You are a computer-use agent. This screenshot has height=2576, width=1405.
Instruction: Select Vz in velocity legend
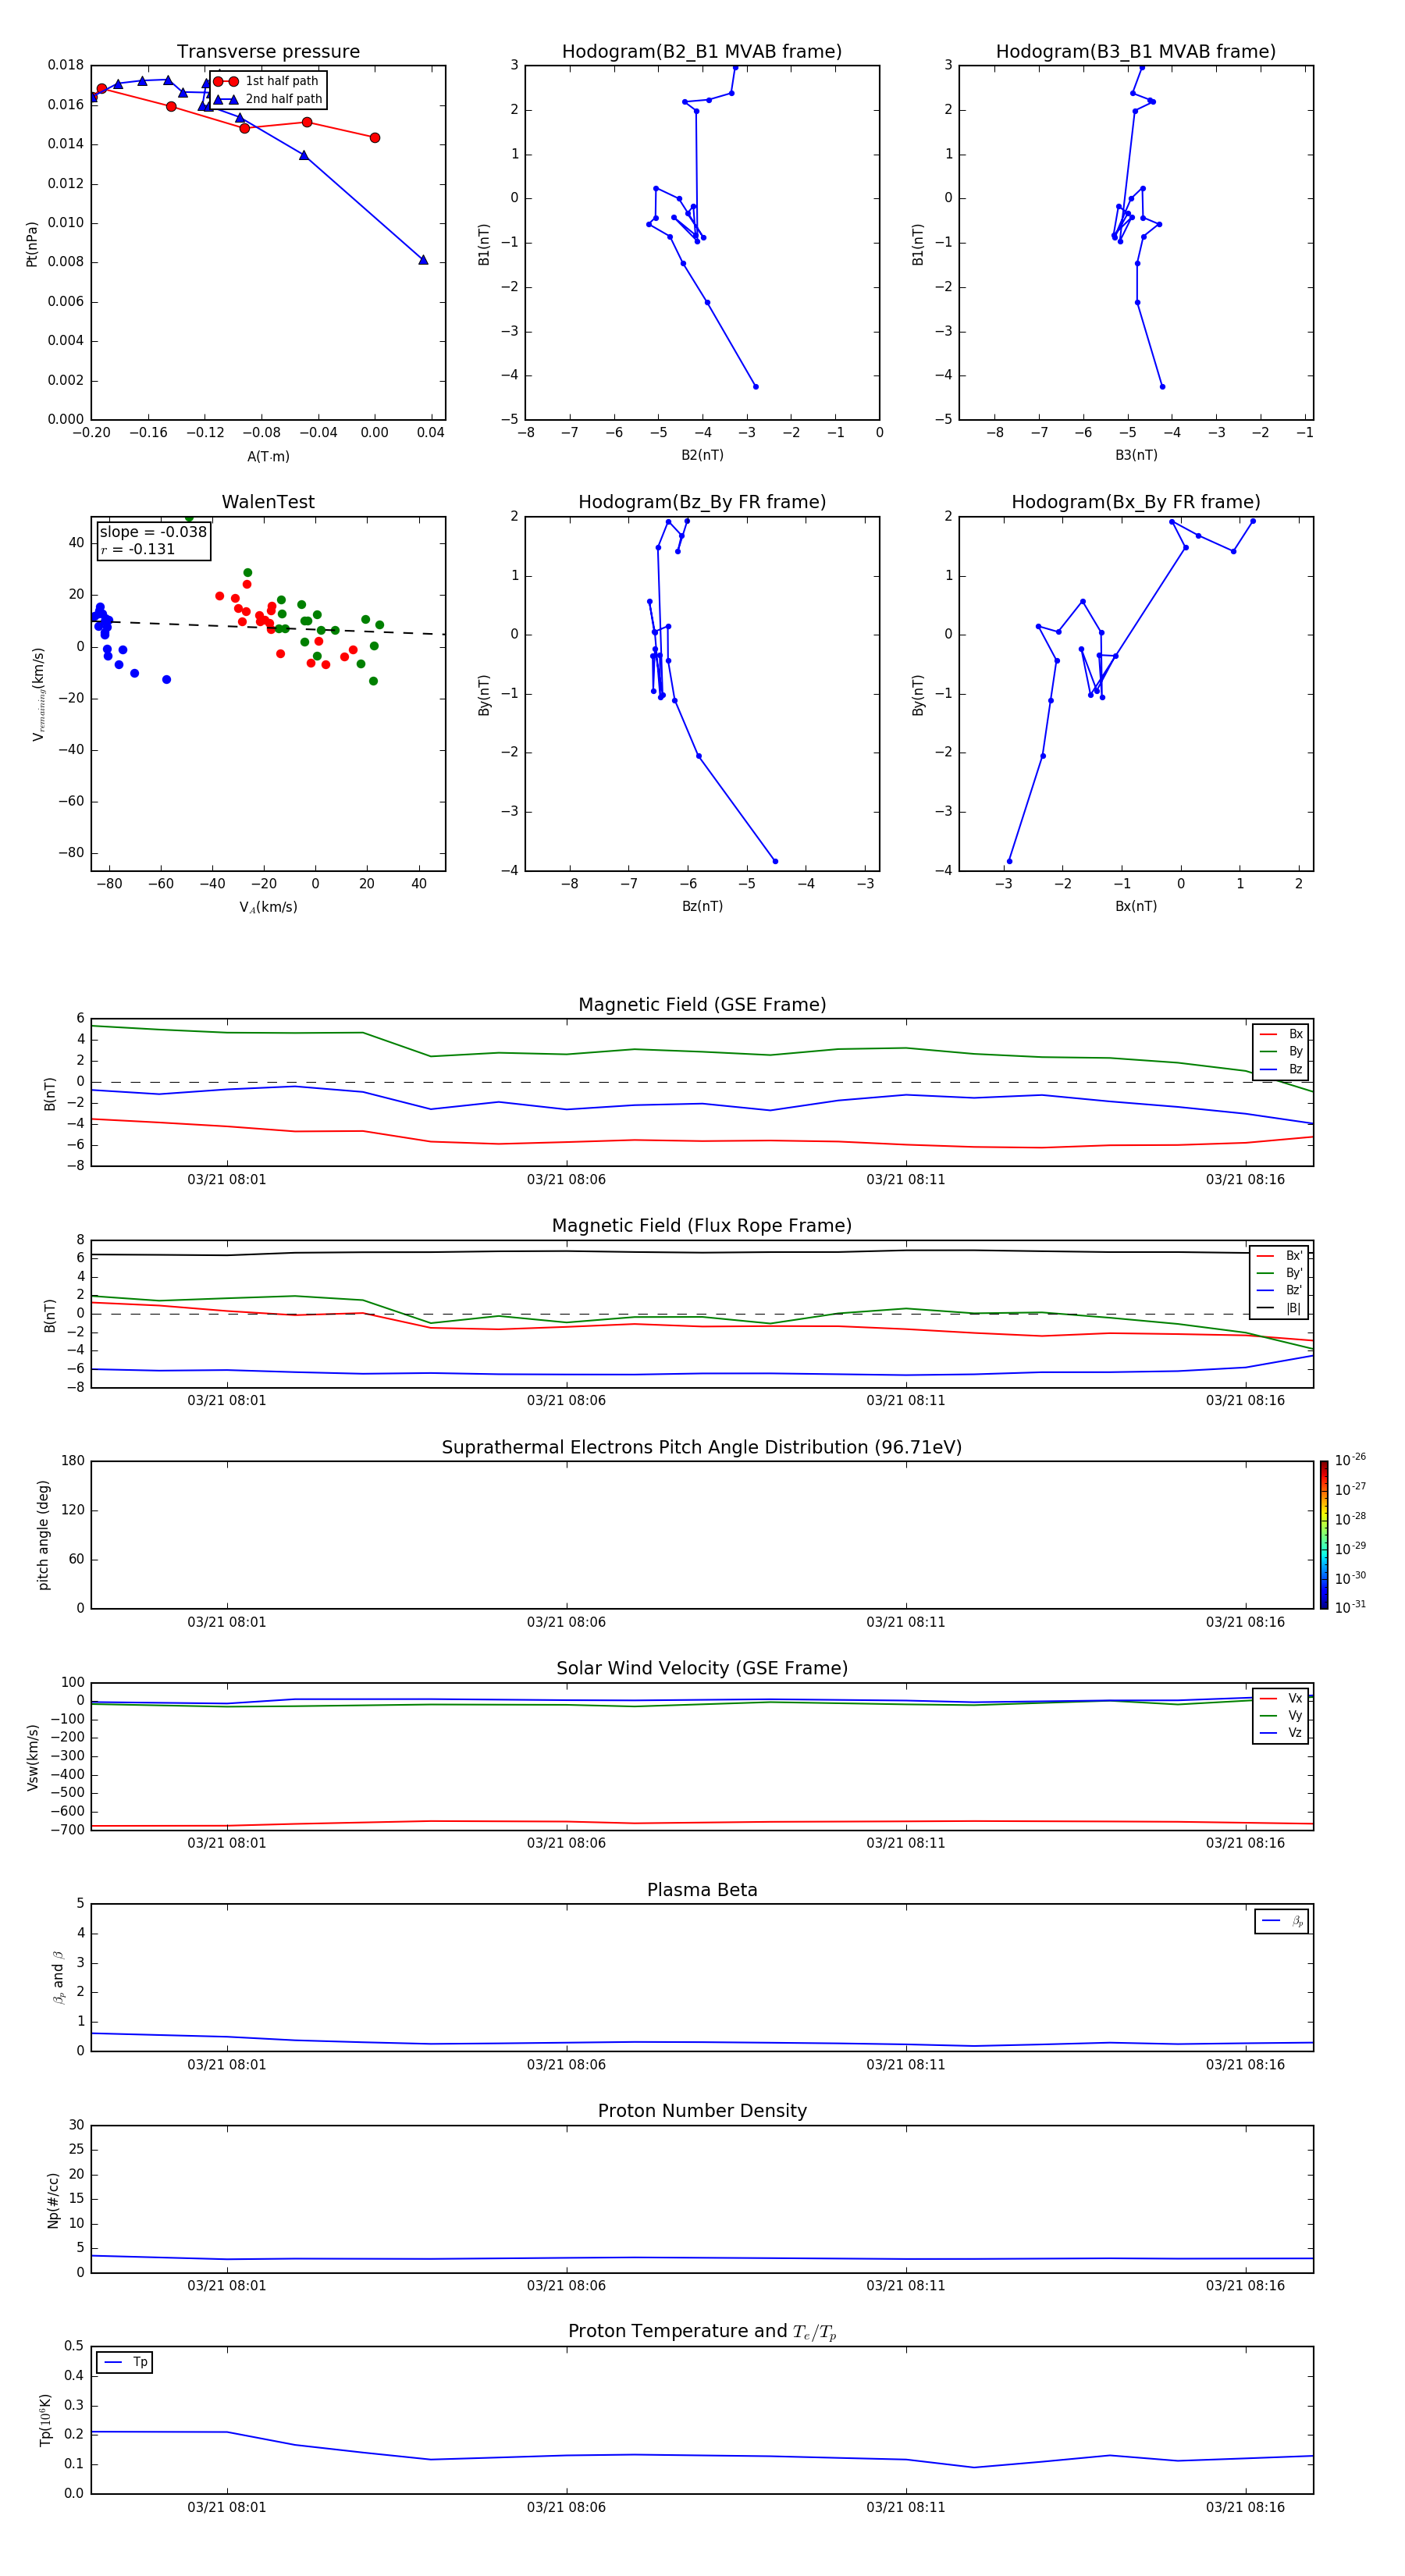(x=1281, y=1733)
